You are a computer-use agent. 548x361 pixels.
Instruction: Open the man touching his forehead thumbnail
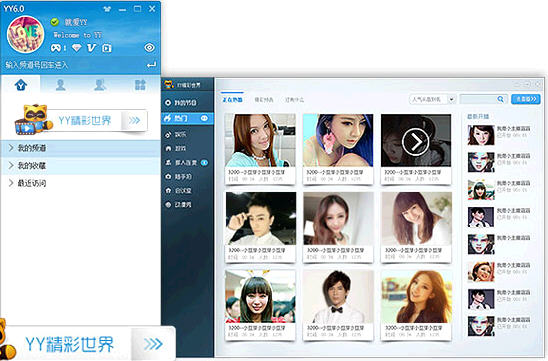point(261,218)
